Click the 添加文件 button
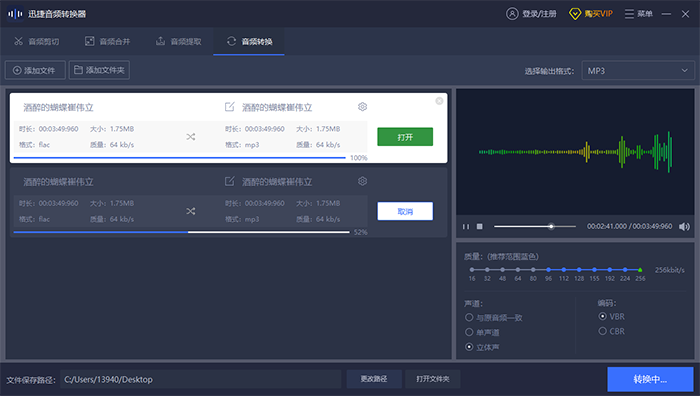Screen dimensions: 700x396 [35, 70]
